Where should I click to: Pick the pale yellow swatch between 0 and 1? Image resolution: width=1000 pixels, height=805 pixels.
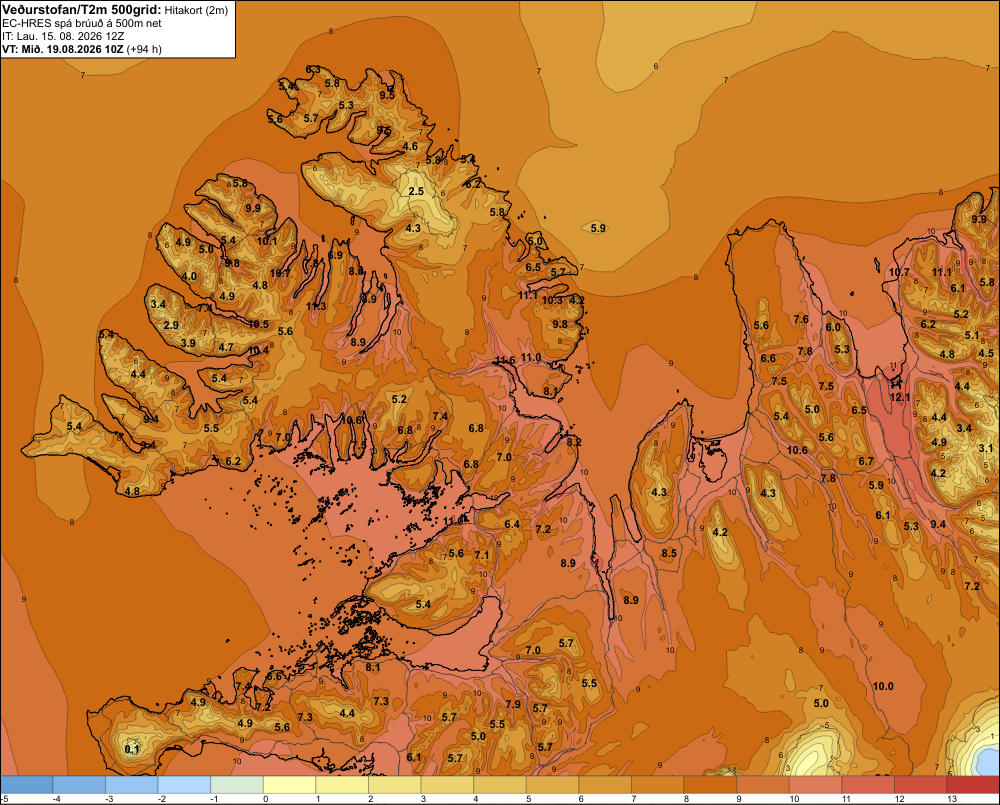click(x=290, y=785)
